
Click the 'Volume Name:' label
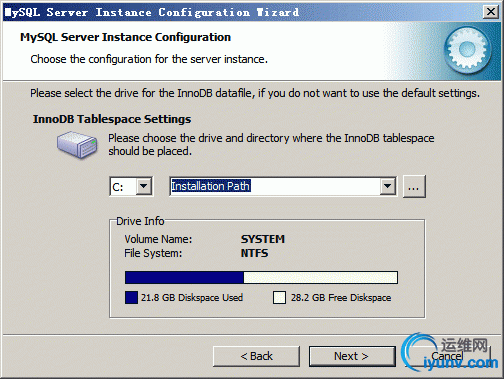[x=158, y=239]
